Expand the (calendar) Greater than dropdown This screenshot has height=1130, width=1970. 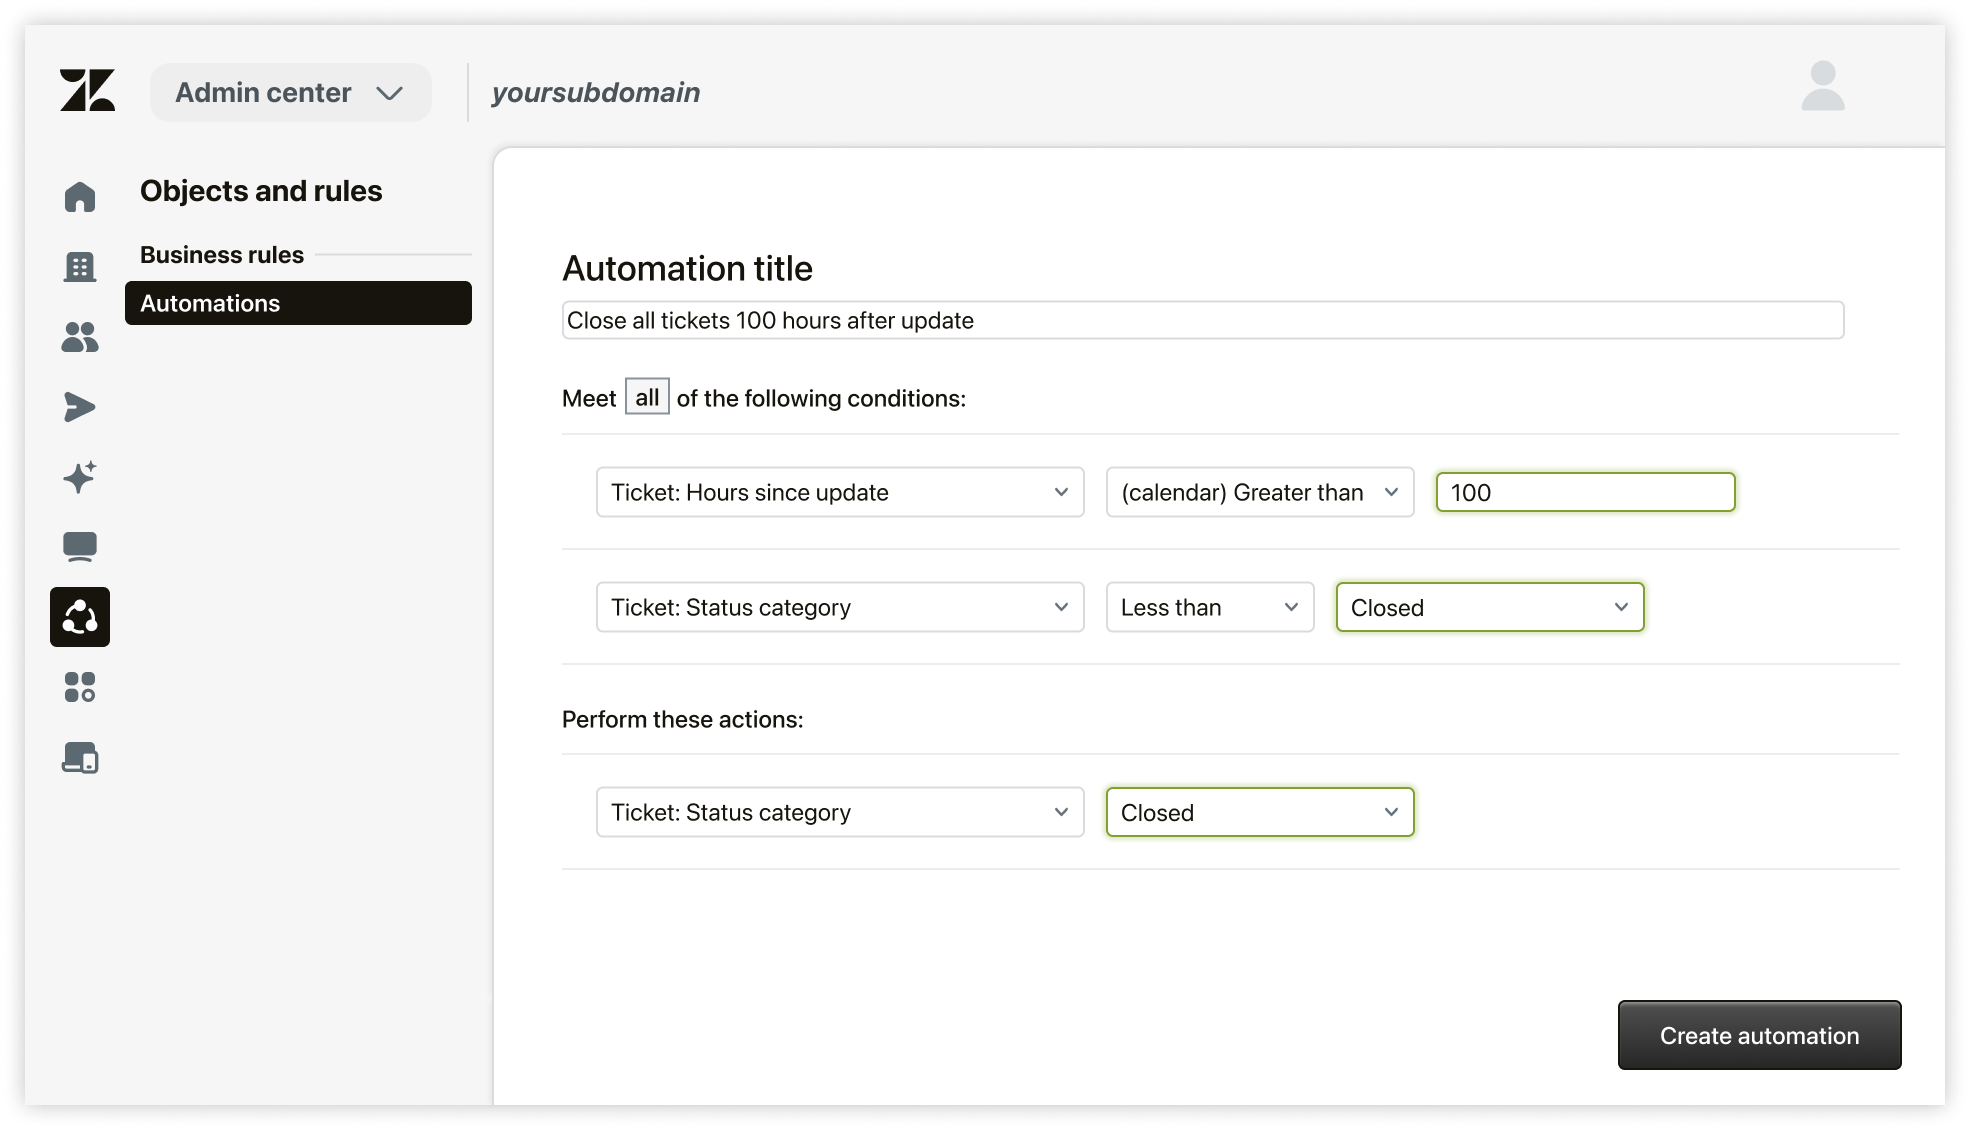click(x=1259, y=492)
